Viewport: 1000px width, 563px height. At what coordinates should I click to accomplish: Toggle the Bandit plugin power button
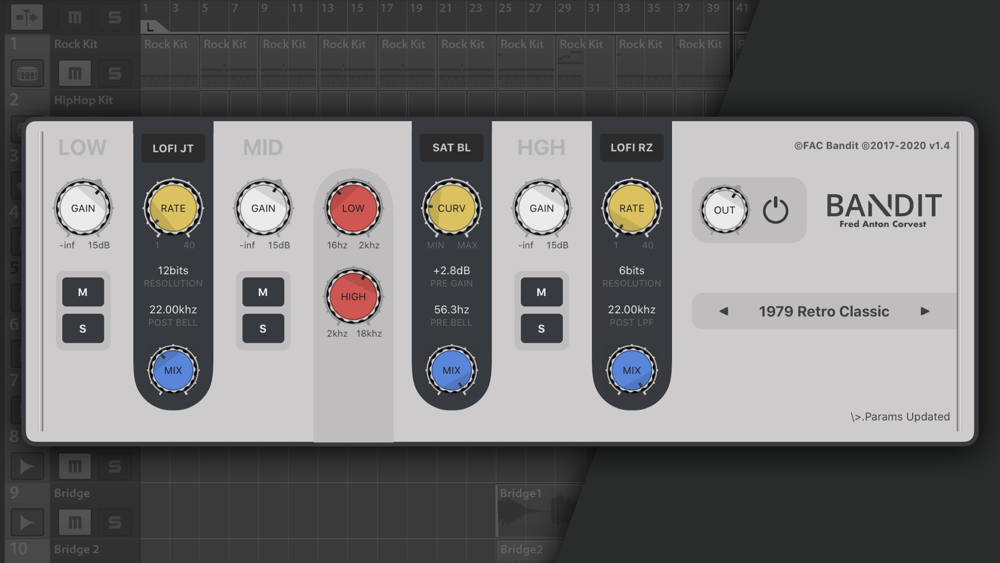click(776, 210)
